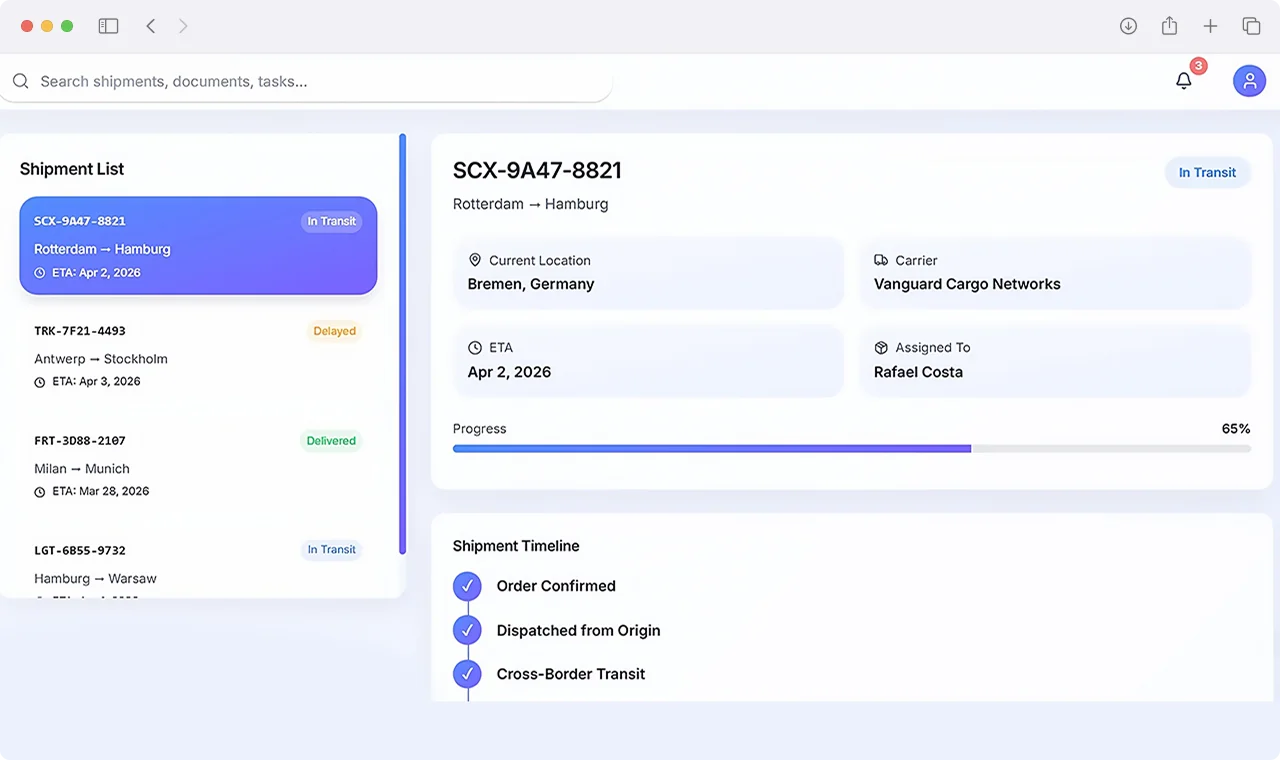Screen dimensions: 1280x760
Task: Click Rotterdam → Hamburg under details title
Action: [530, 204]
